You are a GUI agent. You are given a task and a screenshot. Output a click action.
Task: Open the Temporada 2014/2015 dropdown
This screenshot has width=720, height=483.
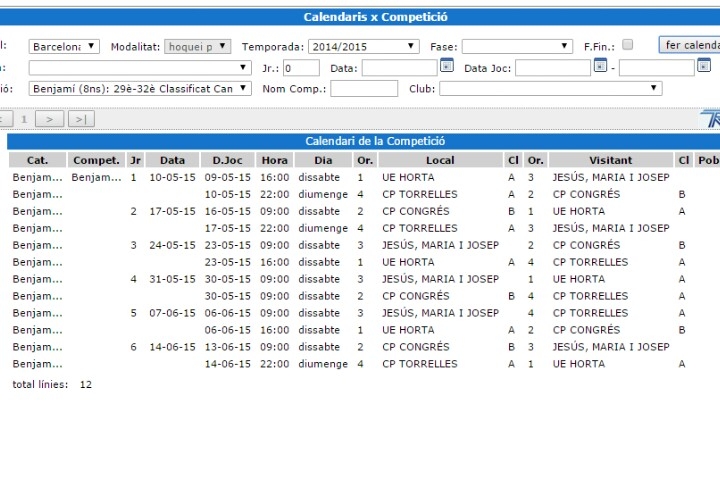click(363, 46)
